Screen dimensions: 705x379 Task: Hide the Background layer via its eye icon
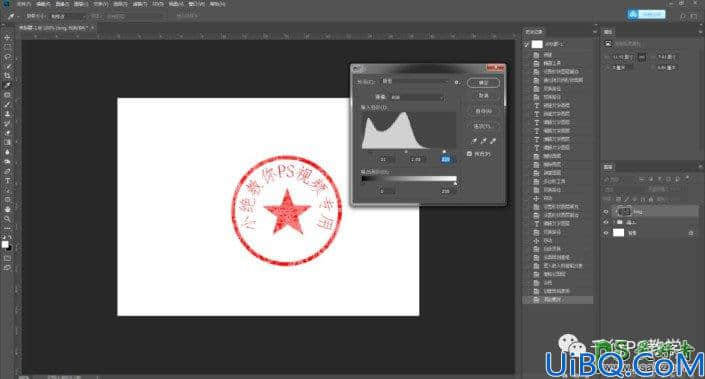[x=606, y=233]
